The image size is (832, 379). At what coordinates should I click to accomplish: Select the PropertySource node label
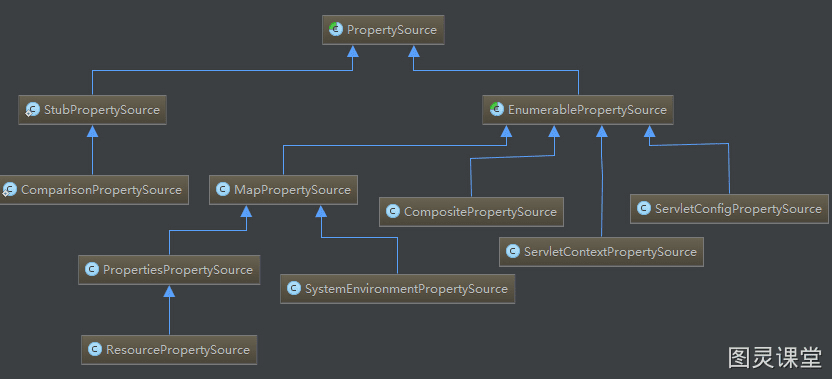click(392, 30)
